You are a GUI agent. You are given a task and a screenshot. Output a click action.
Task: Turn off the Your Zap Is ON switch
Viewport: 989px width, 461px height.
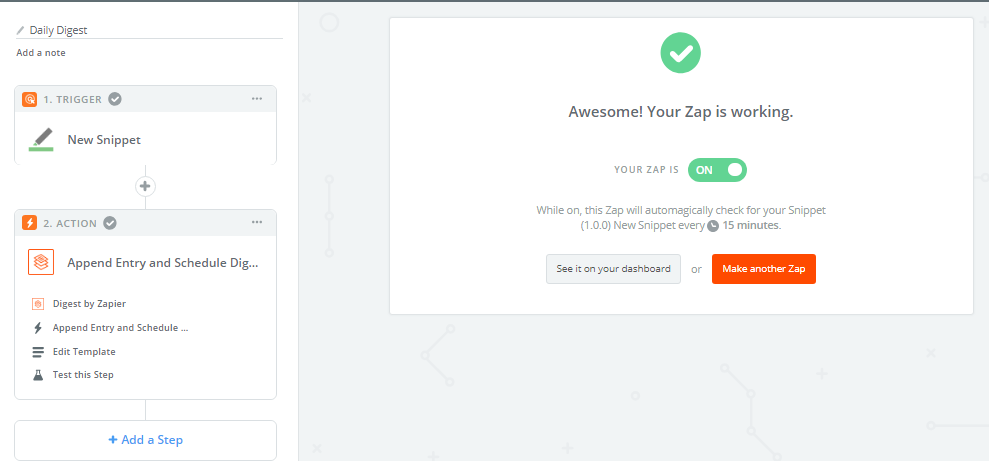point(717,170)
